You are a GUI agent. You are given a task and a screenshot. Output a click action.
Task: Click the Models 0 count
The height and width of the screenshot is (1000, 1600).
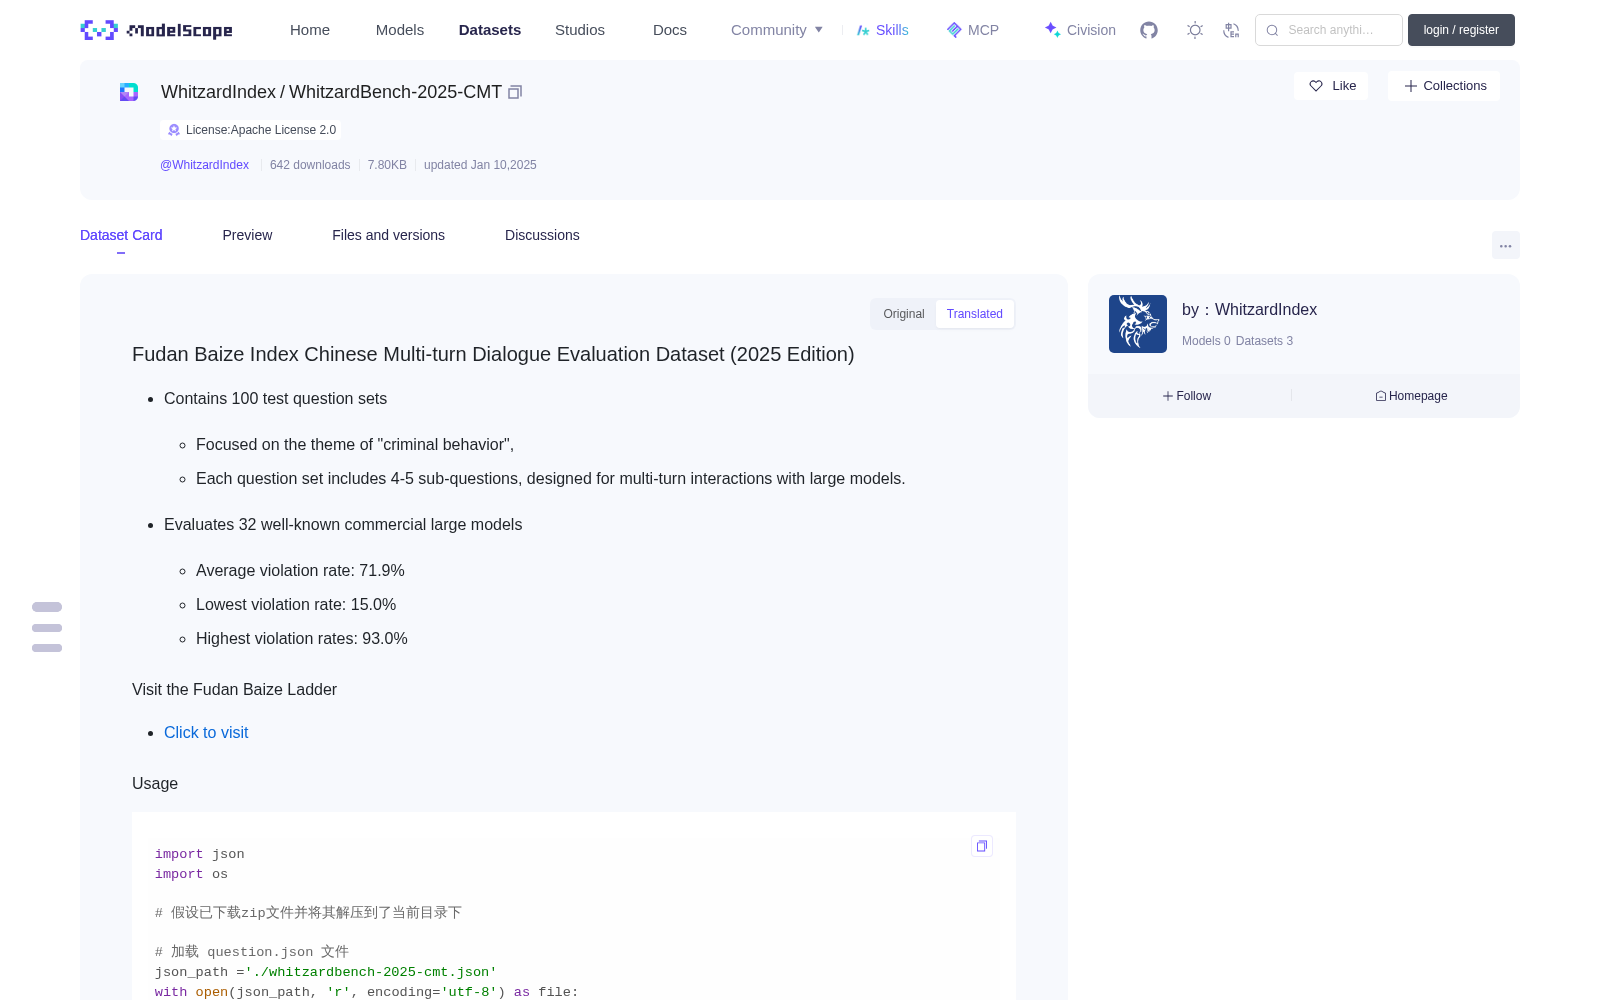click(1206, 341)
